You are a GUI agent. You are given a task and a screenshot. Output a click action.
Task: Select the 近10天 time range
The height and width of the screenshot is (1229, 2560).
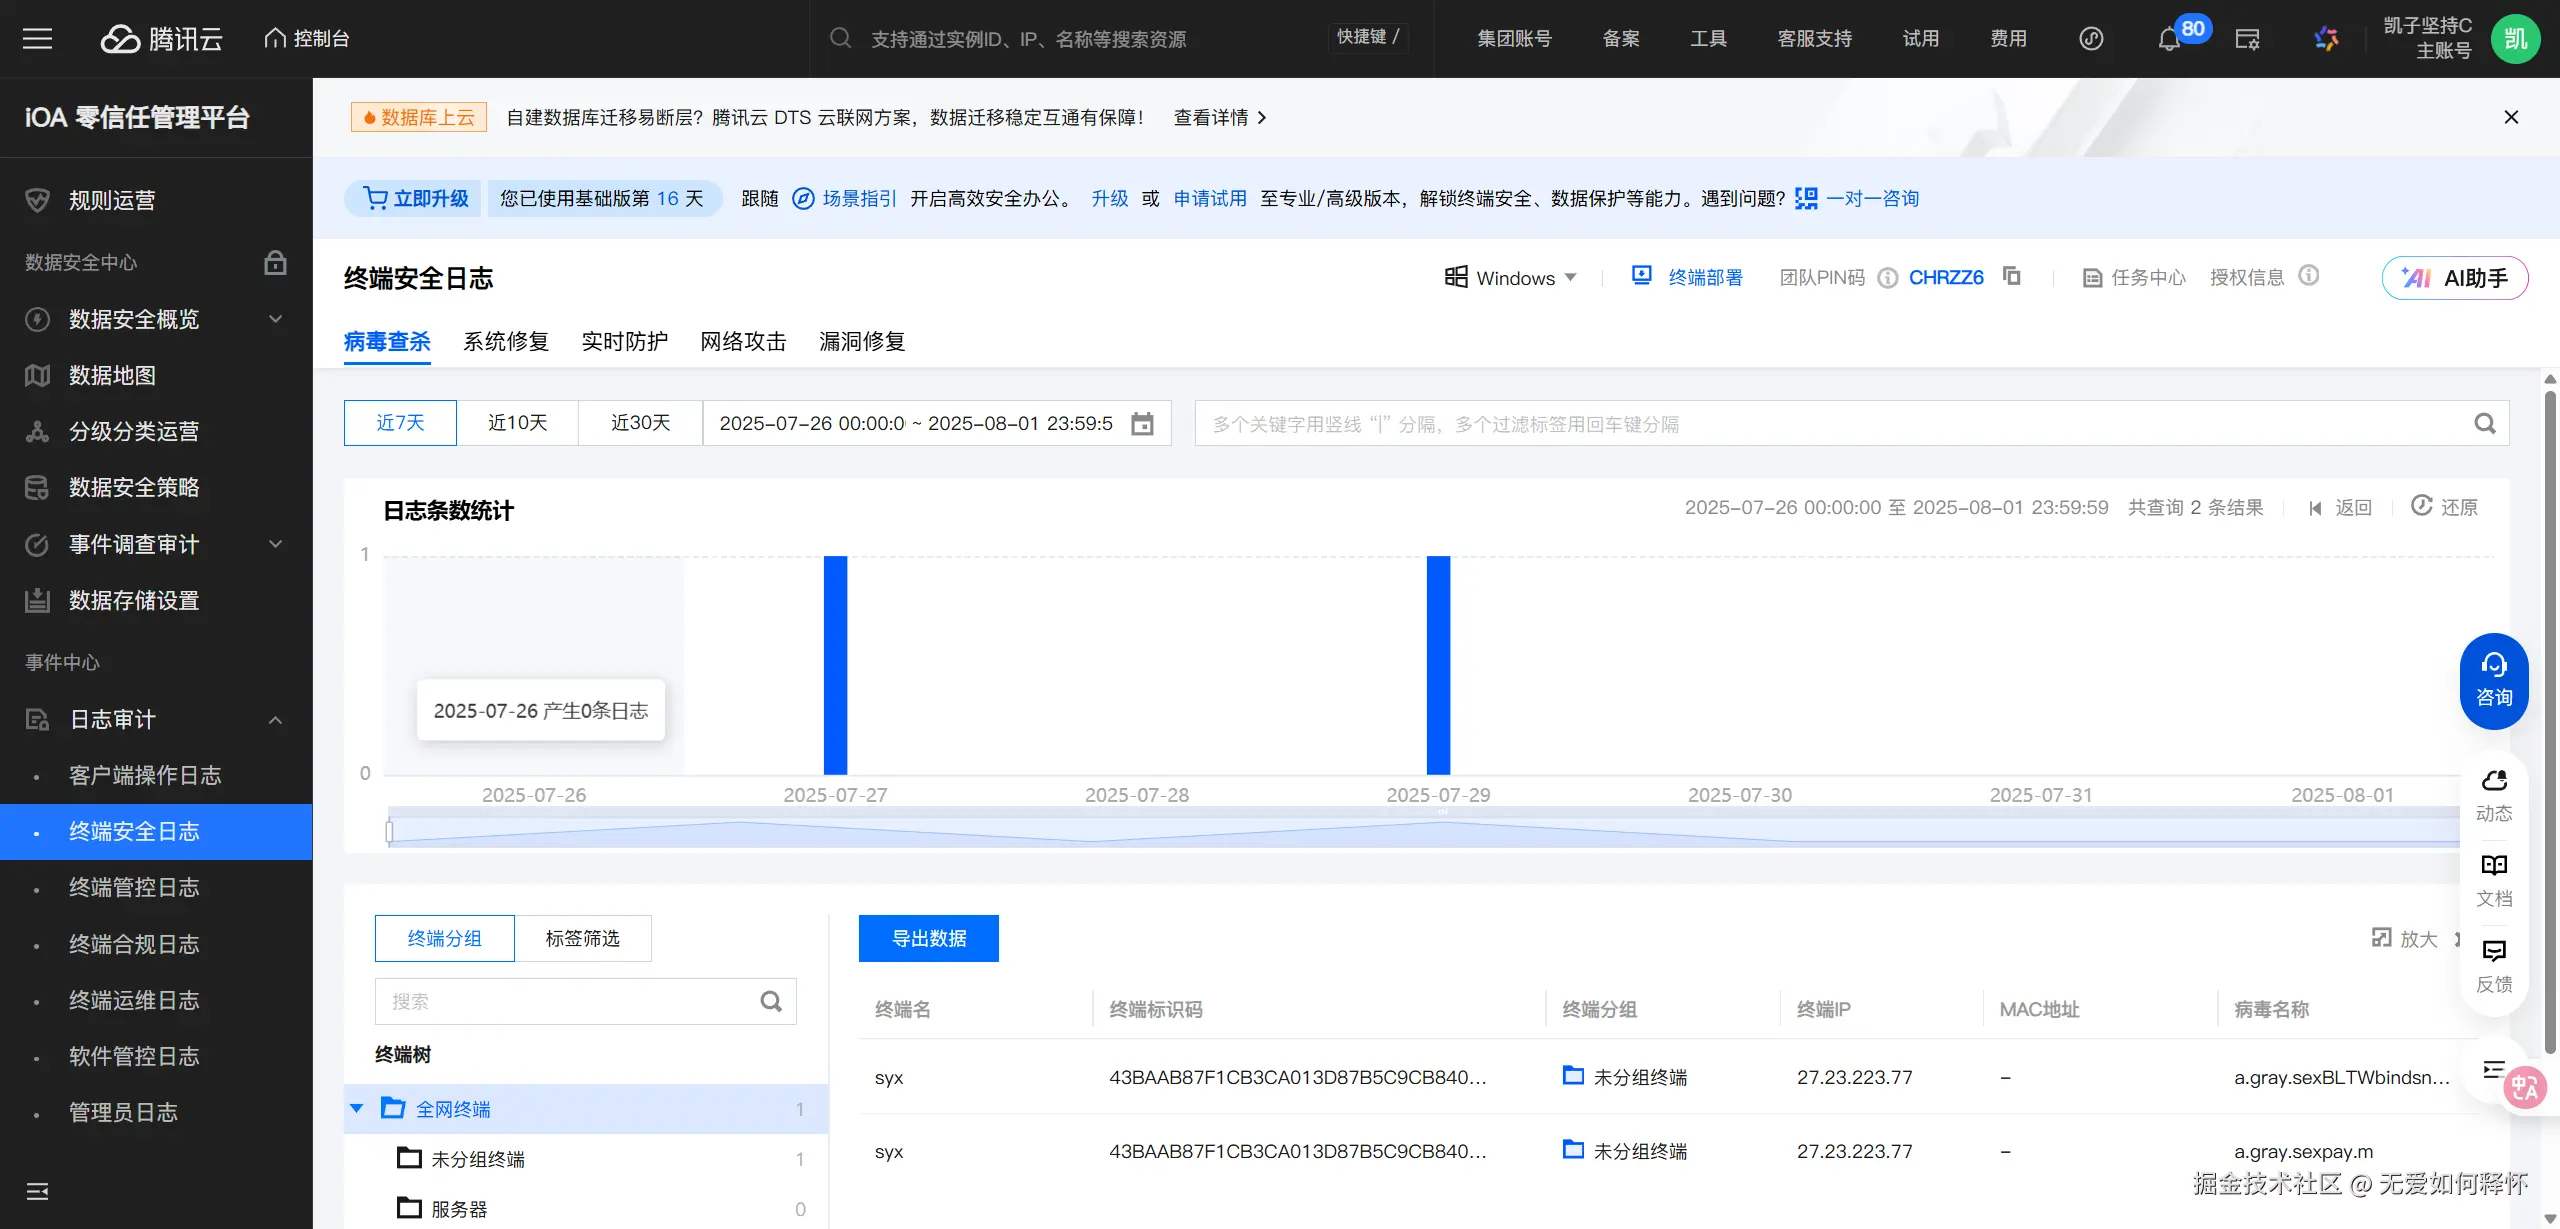click(x=517, y=423)
